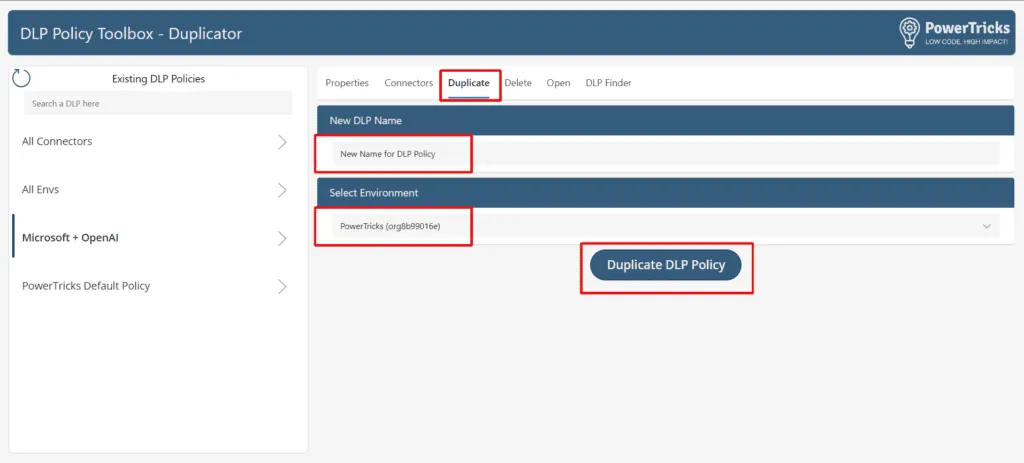The width and height of the screenshot is (1024, 463).
Task: Open the PowerTricks Default Policy chevron
Action: click(x=282, y=287)
